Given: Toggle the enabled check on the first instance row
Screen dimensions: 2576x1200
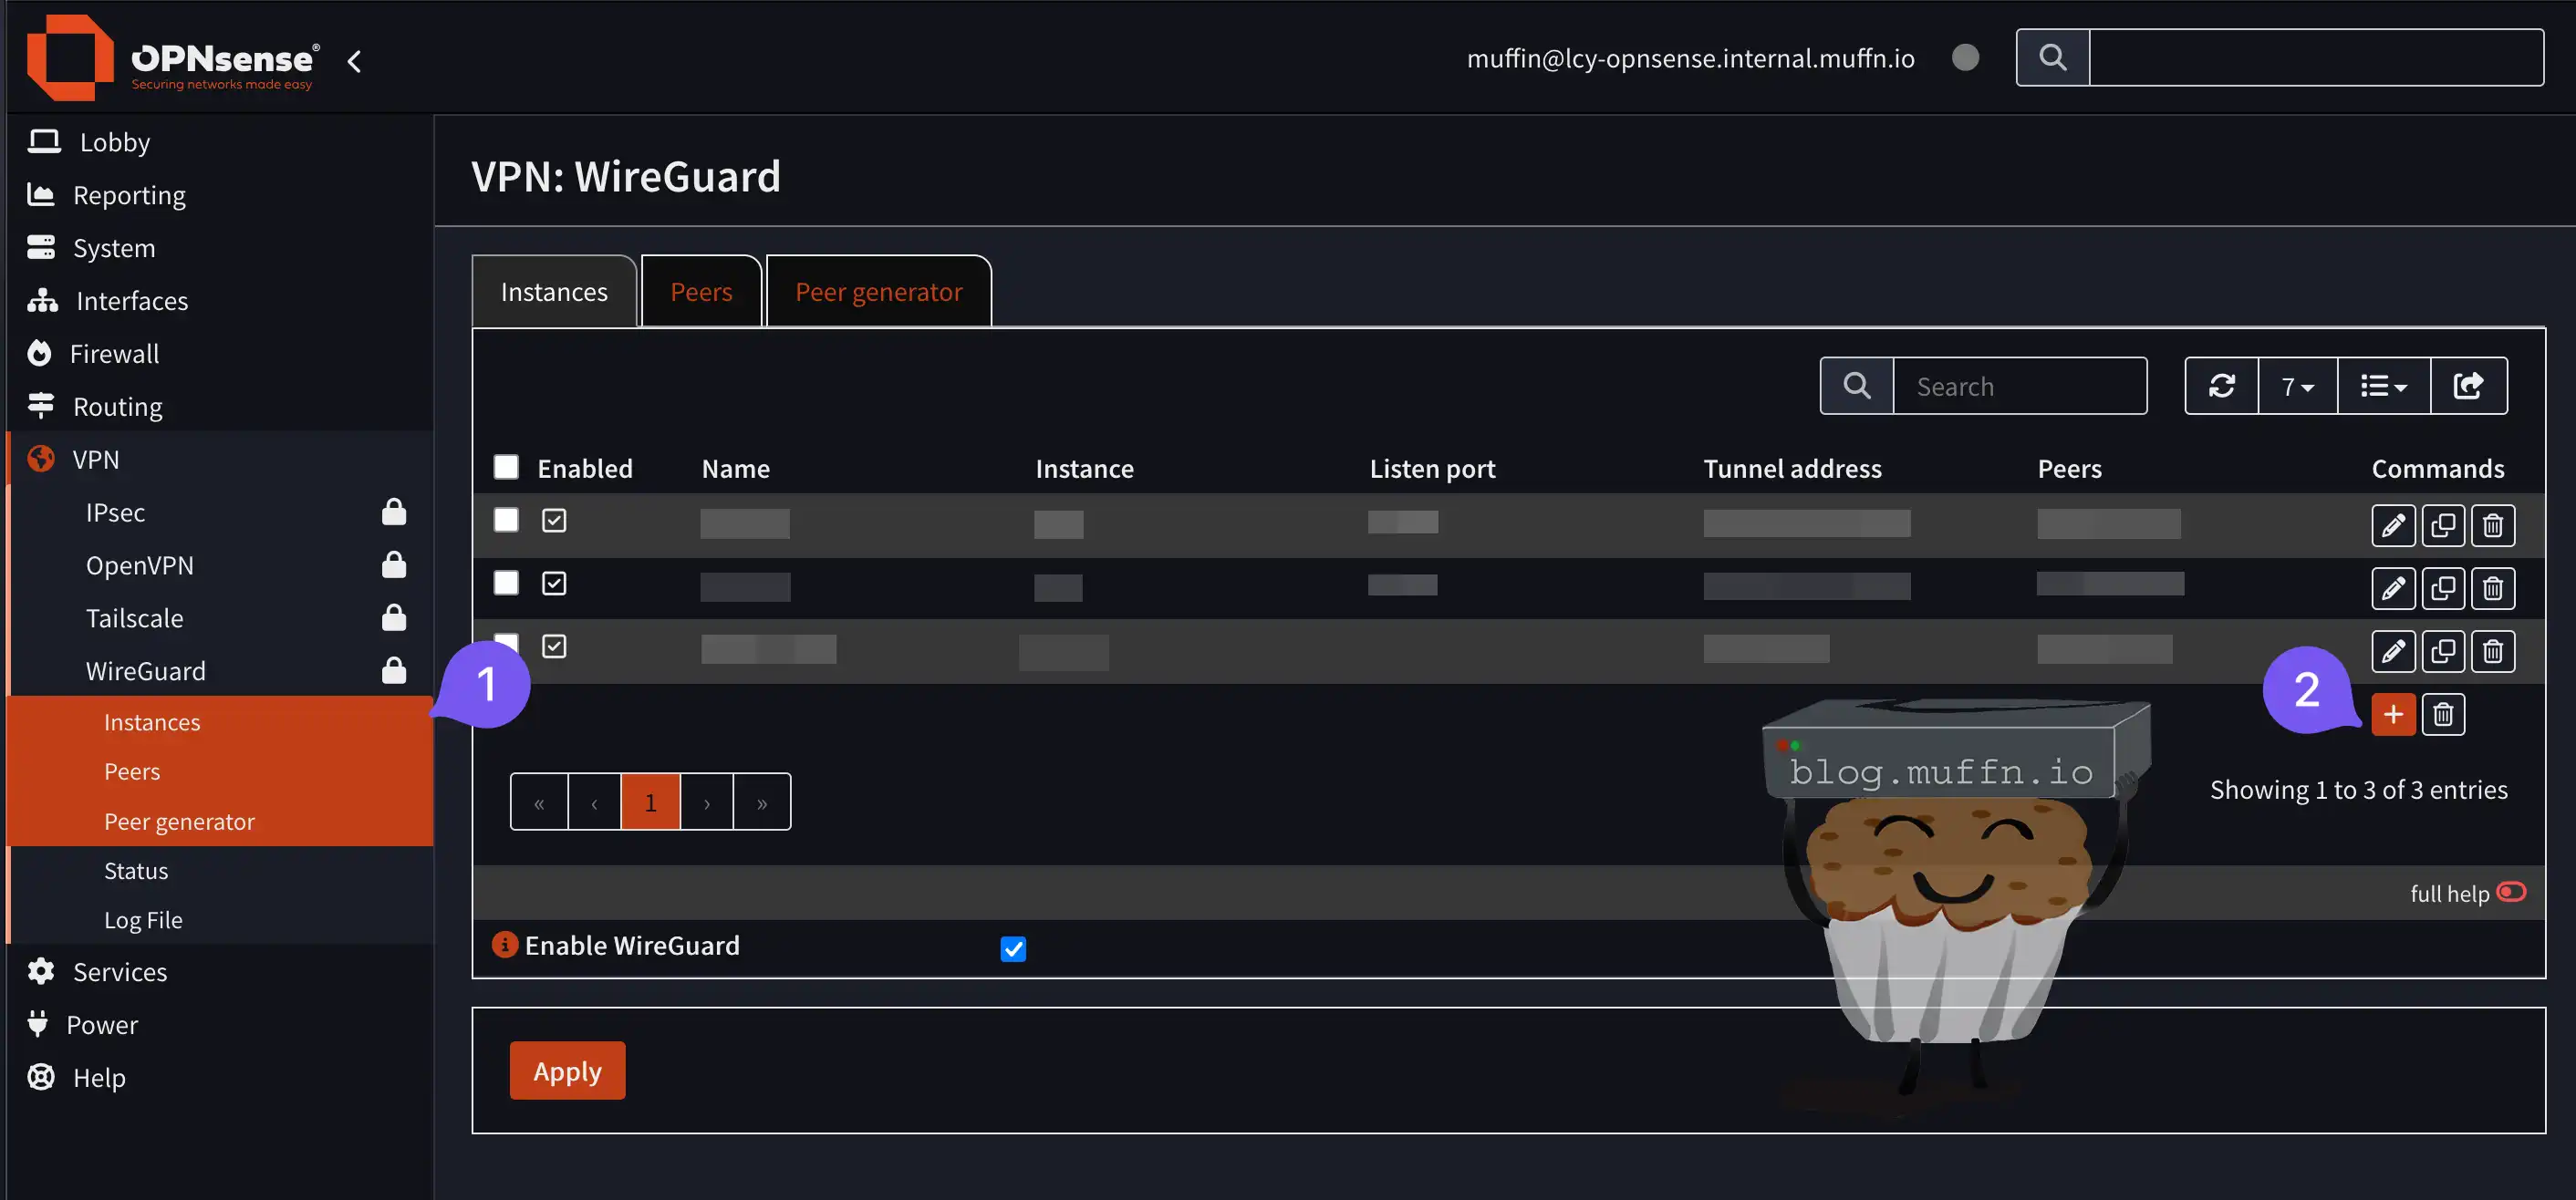Looking at the screenshot, I should [x=554, y=520].
